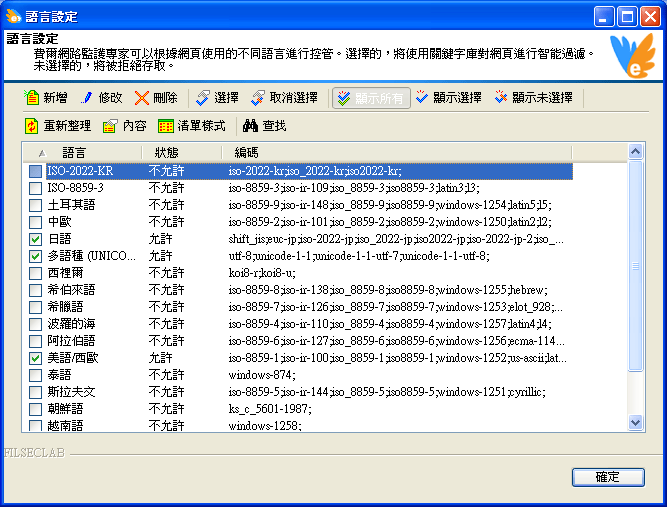The width and height of the screenshot is (667, 507).
Task: Open 內容 (Properties) from the toolbar
Action: pos(111,126)
